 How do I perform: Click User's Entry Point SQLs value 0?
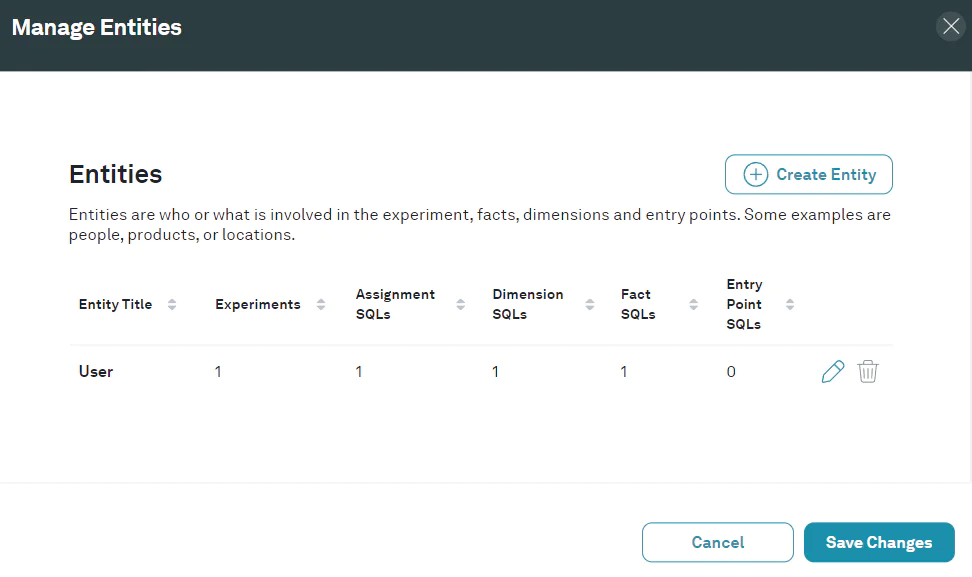click(731, 372)
